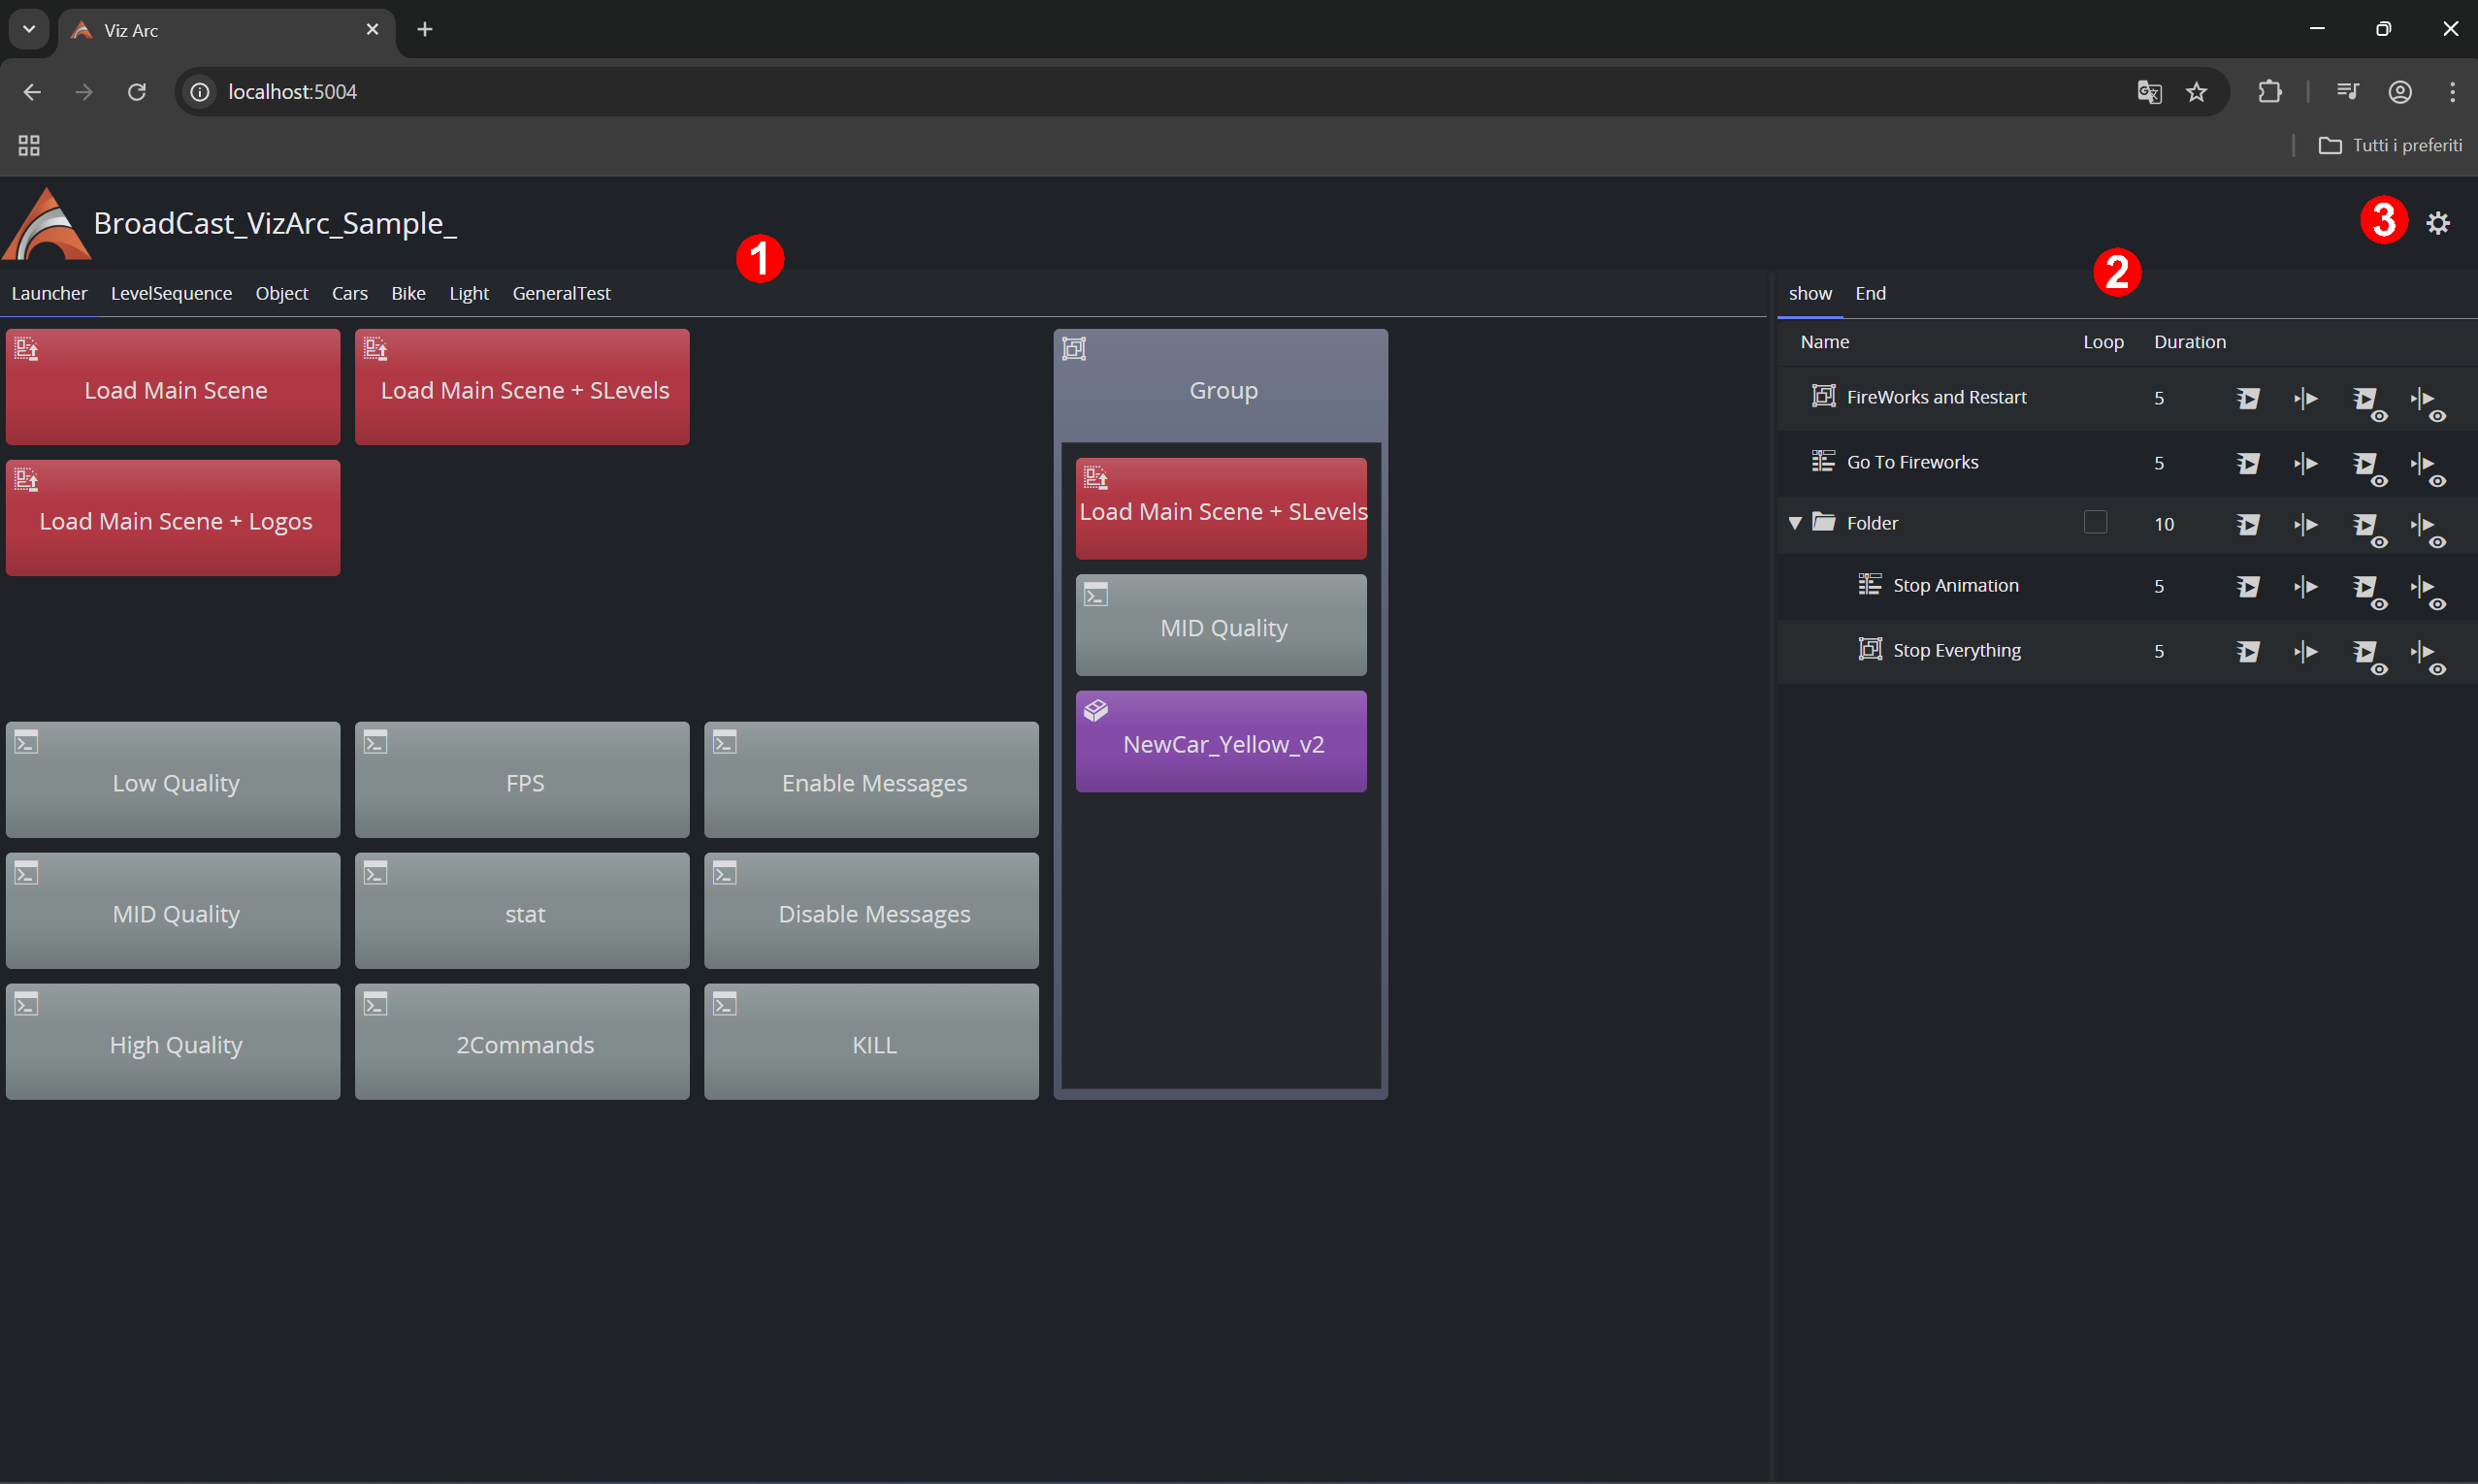Click continue icon for Go To Fireworks
This screenshot has width=2478, height=1484.
(x=2305, y=464)
